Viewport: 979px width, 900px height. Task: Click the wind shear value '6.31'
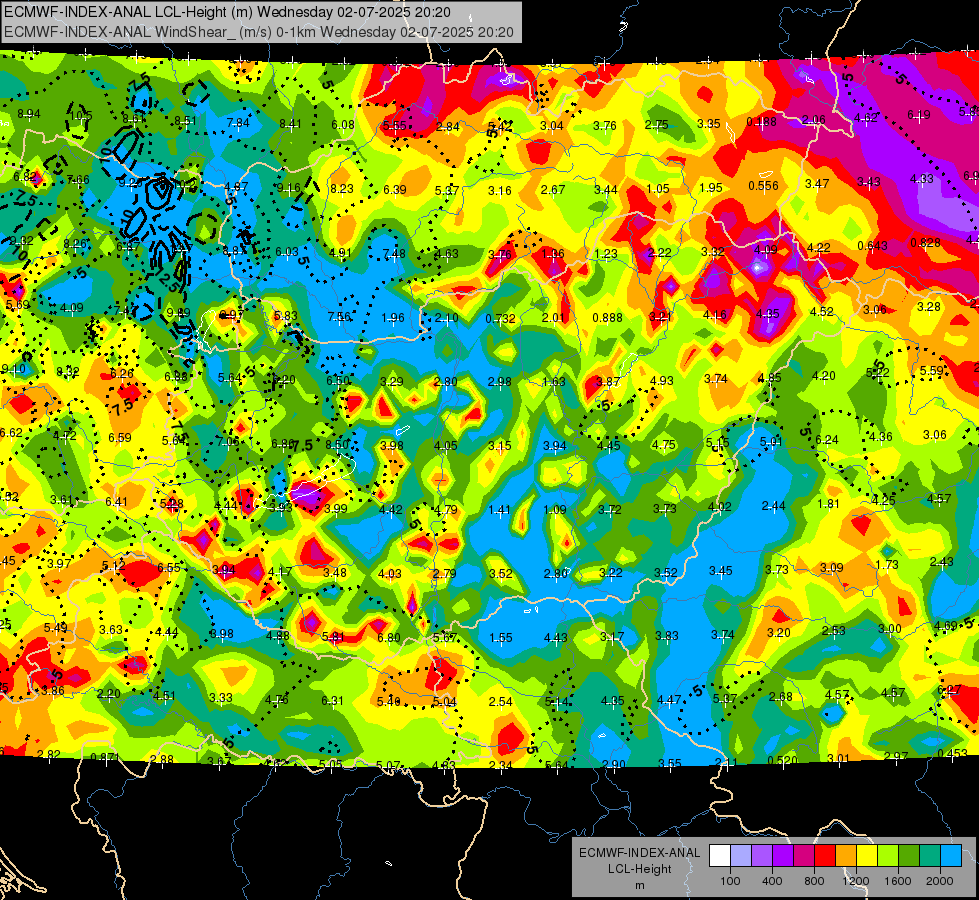point(332,701)
